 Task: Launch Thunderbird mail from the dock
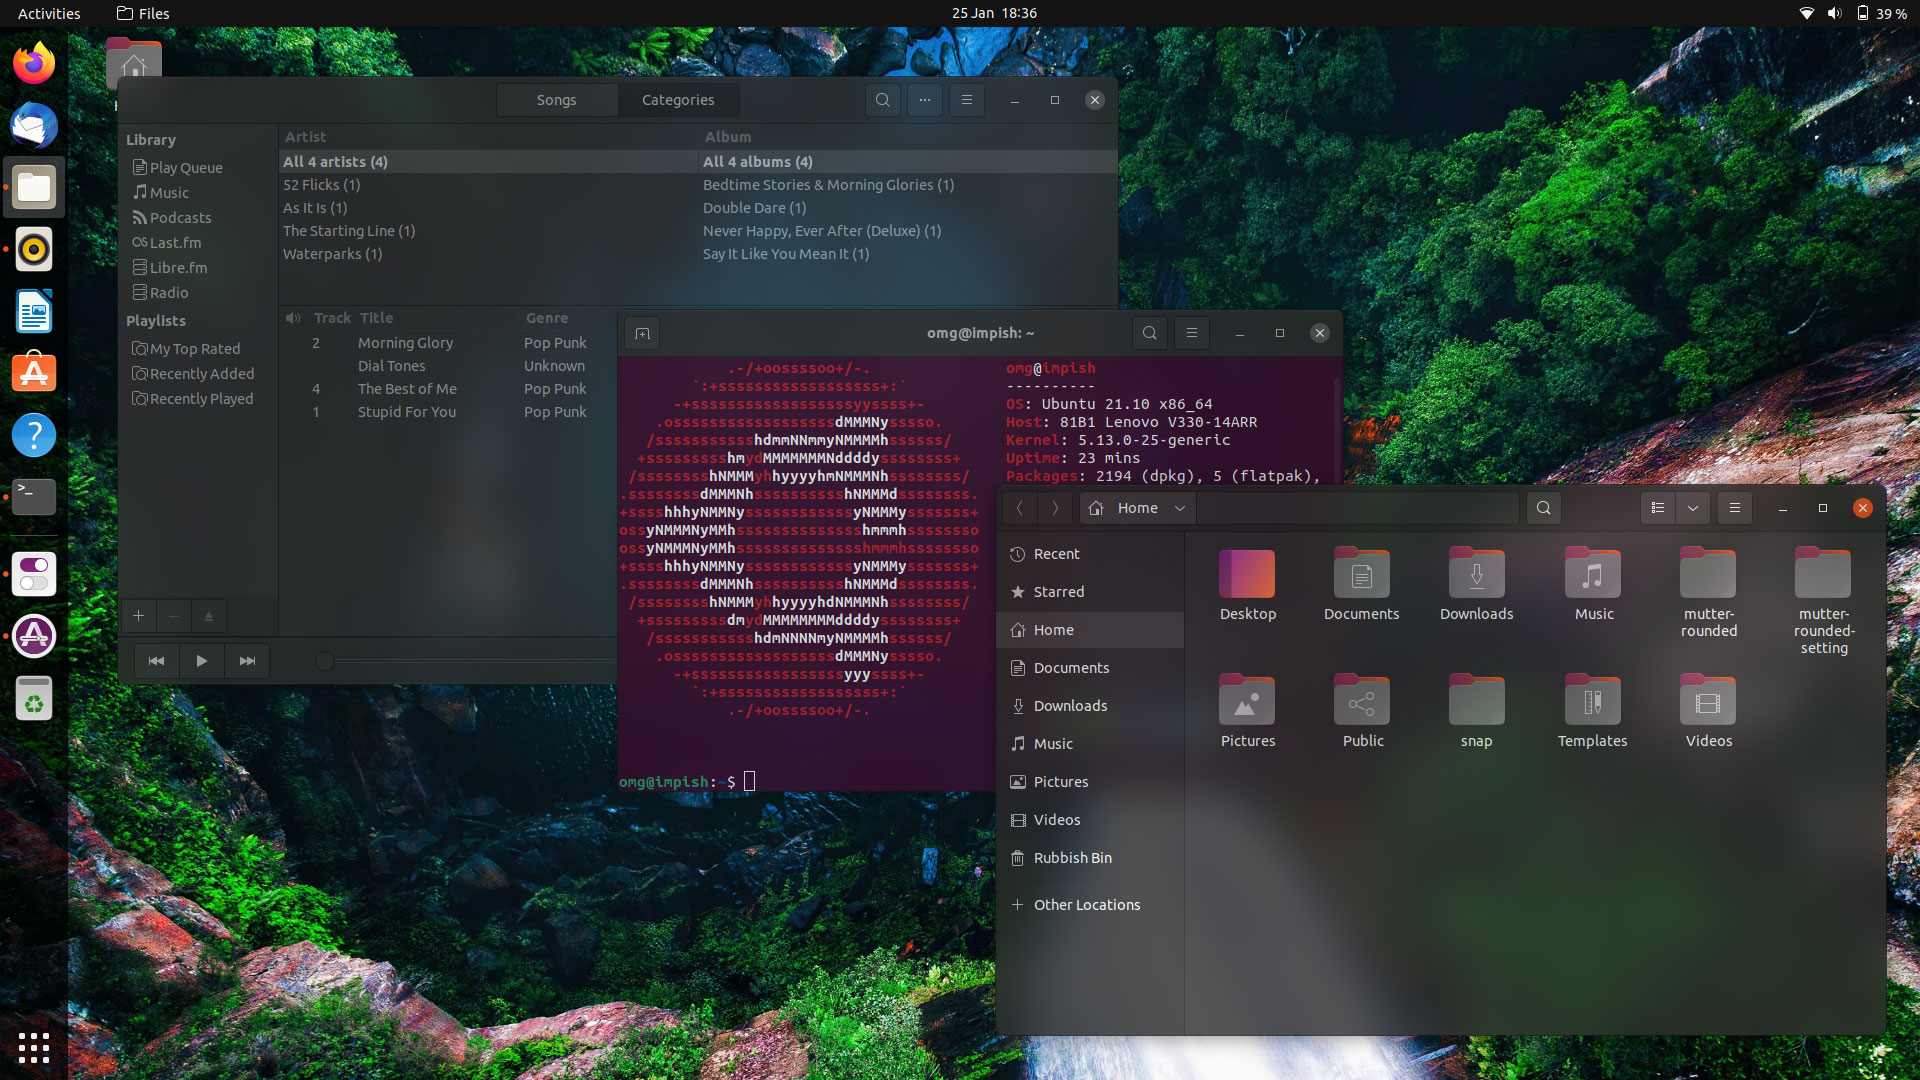(34, 125)
